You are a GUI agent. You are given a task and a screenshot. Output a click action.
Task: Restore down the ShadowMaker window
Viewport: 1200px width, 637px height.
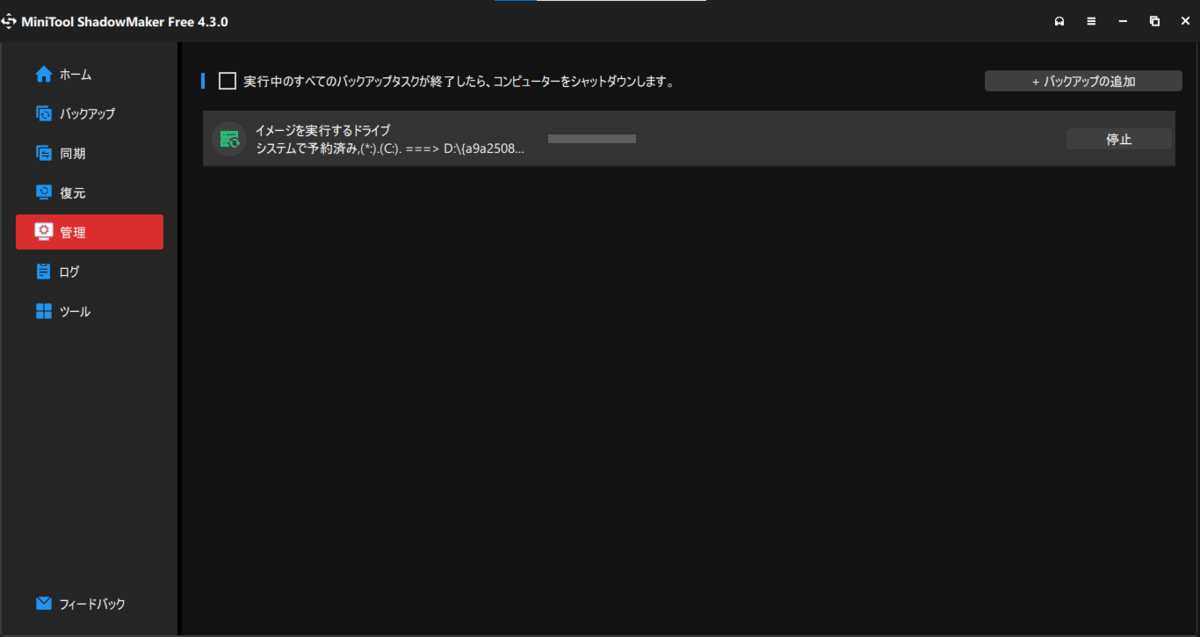(1155, 21)
